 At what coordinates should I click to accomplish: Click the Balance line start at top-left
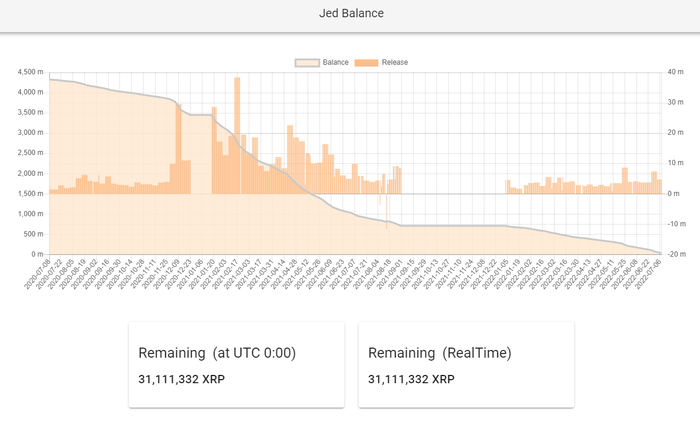pyautogui.click(x=50, y=79)
